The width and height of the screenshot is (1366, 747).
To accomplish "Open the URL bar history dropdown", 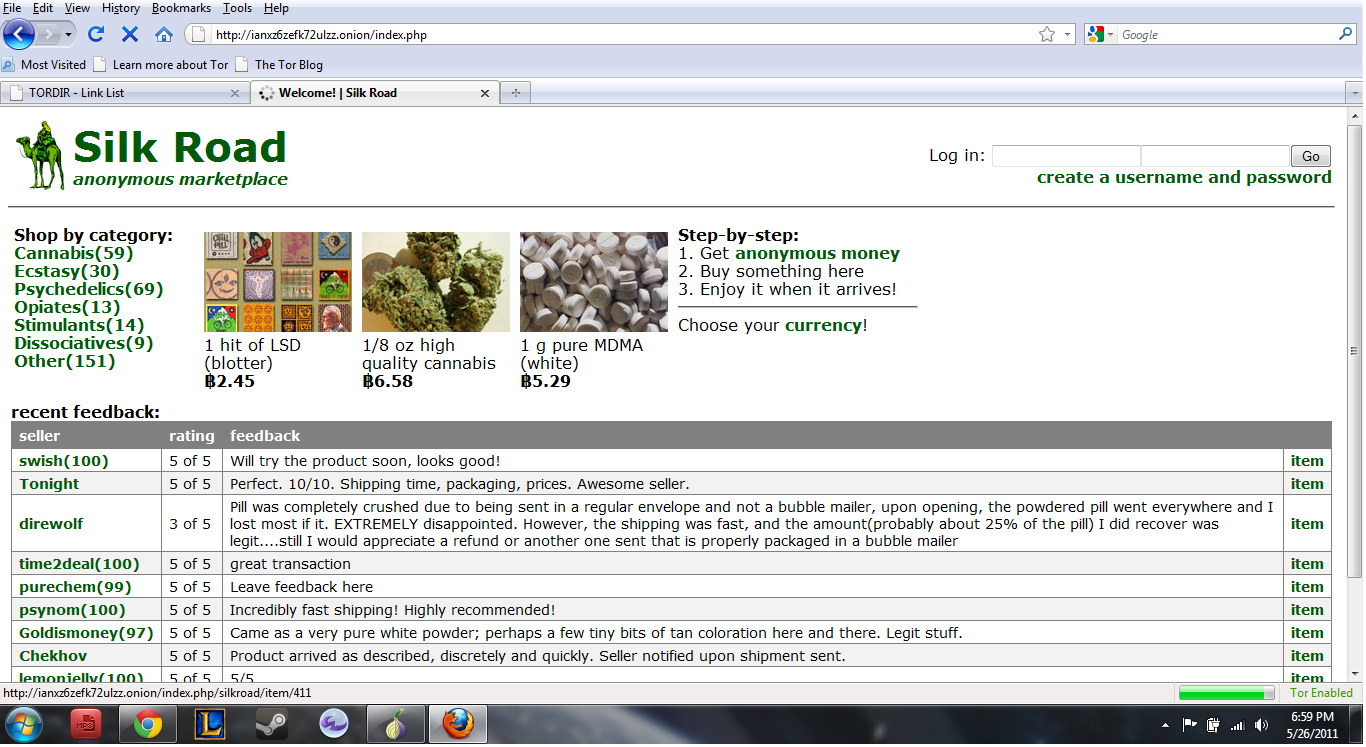I will pyautogui.click(x=1067, y=34).
